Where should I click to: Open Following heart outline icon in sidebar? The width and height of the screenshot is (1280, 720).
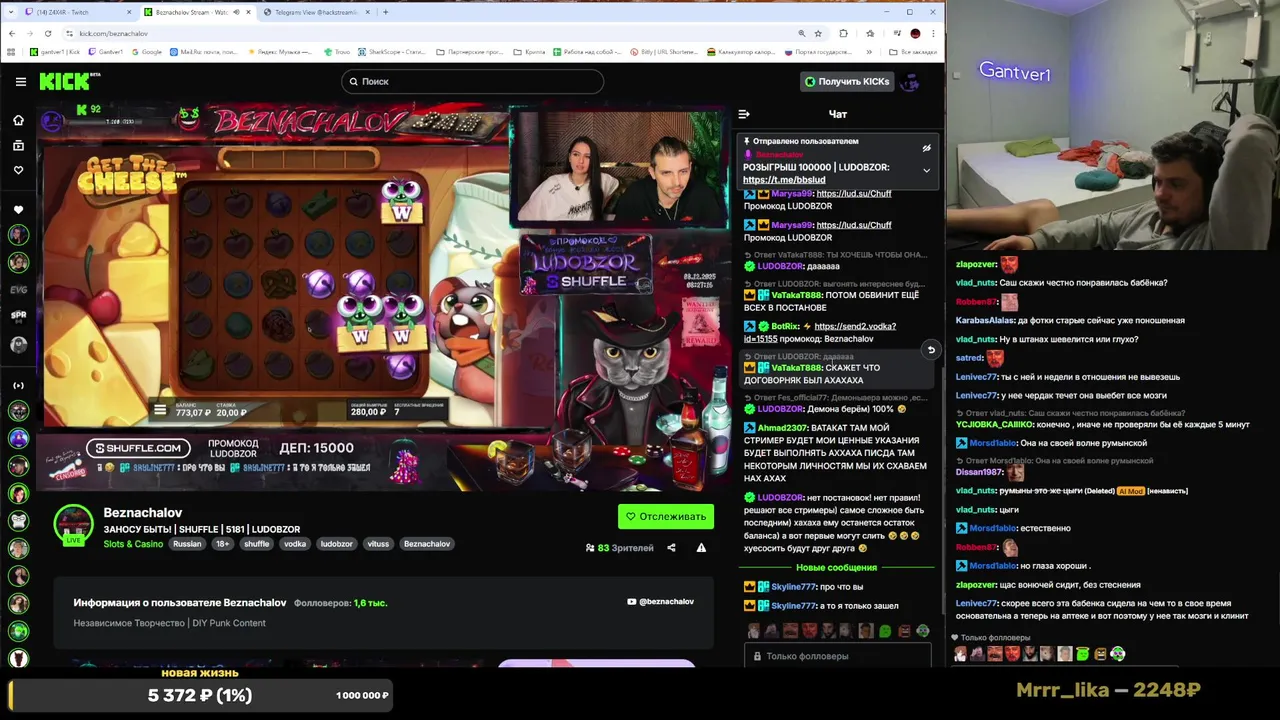point(18,170)
